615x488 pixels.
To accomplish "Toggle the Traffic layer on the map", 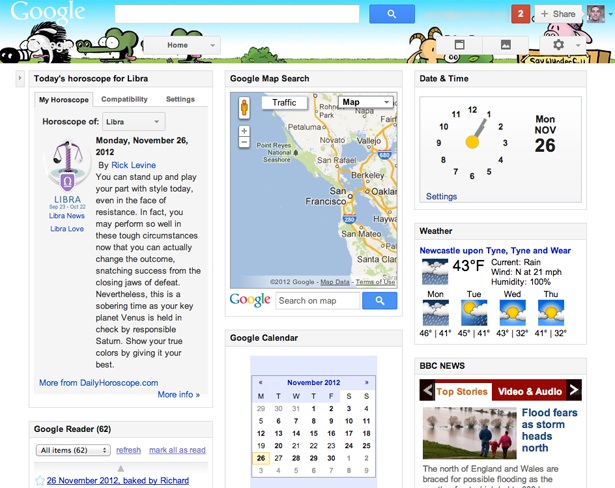I will [284, 103].
